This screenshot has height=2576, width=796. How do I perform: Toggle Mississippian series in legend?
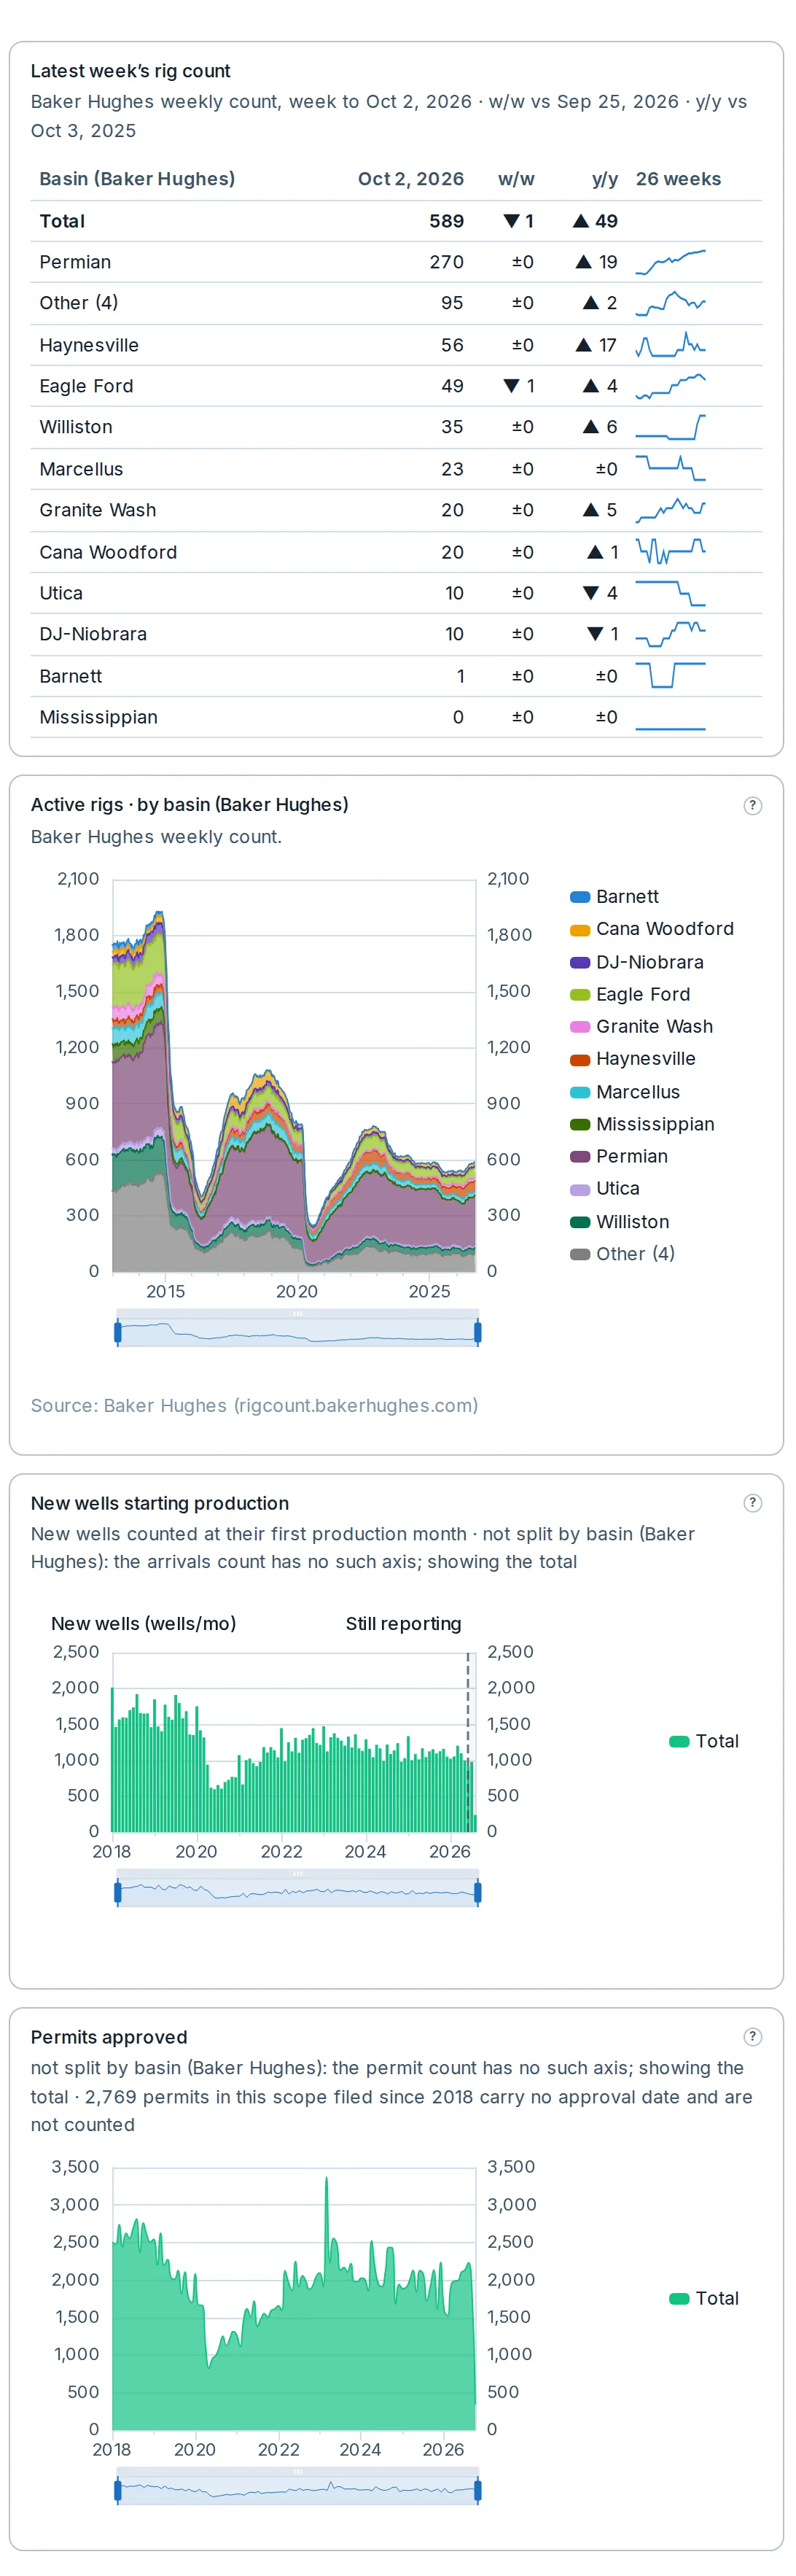click(642, 1125)
